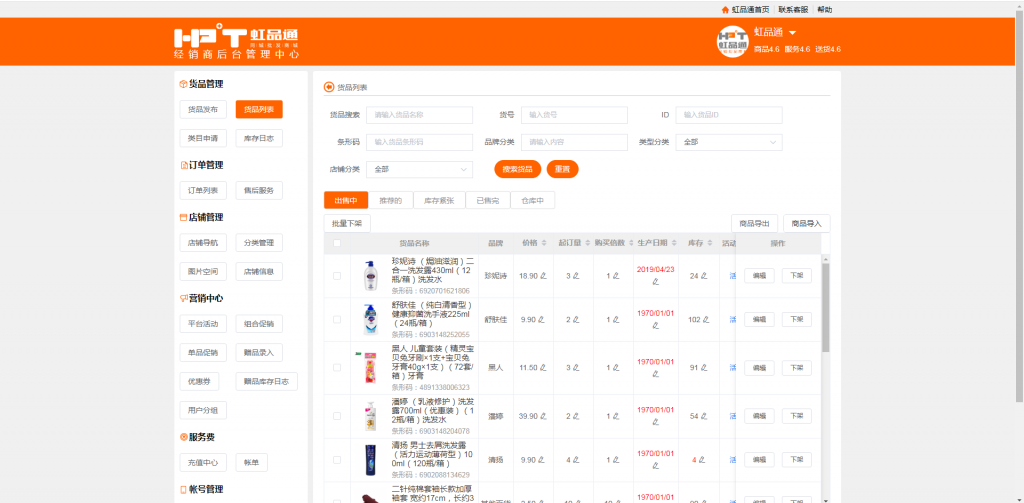This screenshot has width=1024, height=503.
Task: Expand the 店铺分类 dropdown
Action: pyautogui.click(x=419, y=169)
